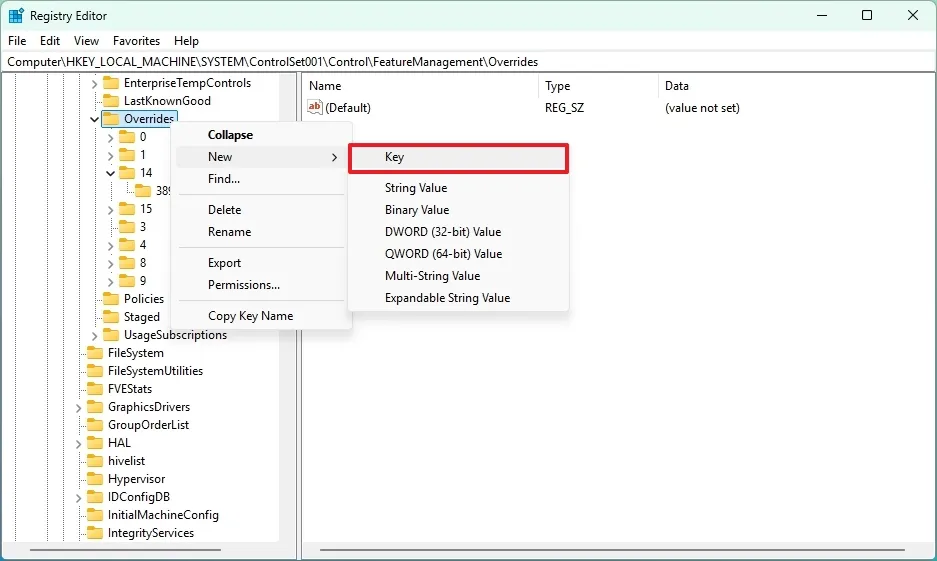Click Export in the context menu
Viewport: 937px width, 561px height.
225,263
